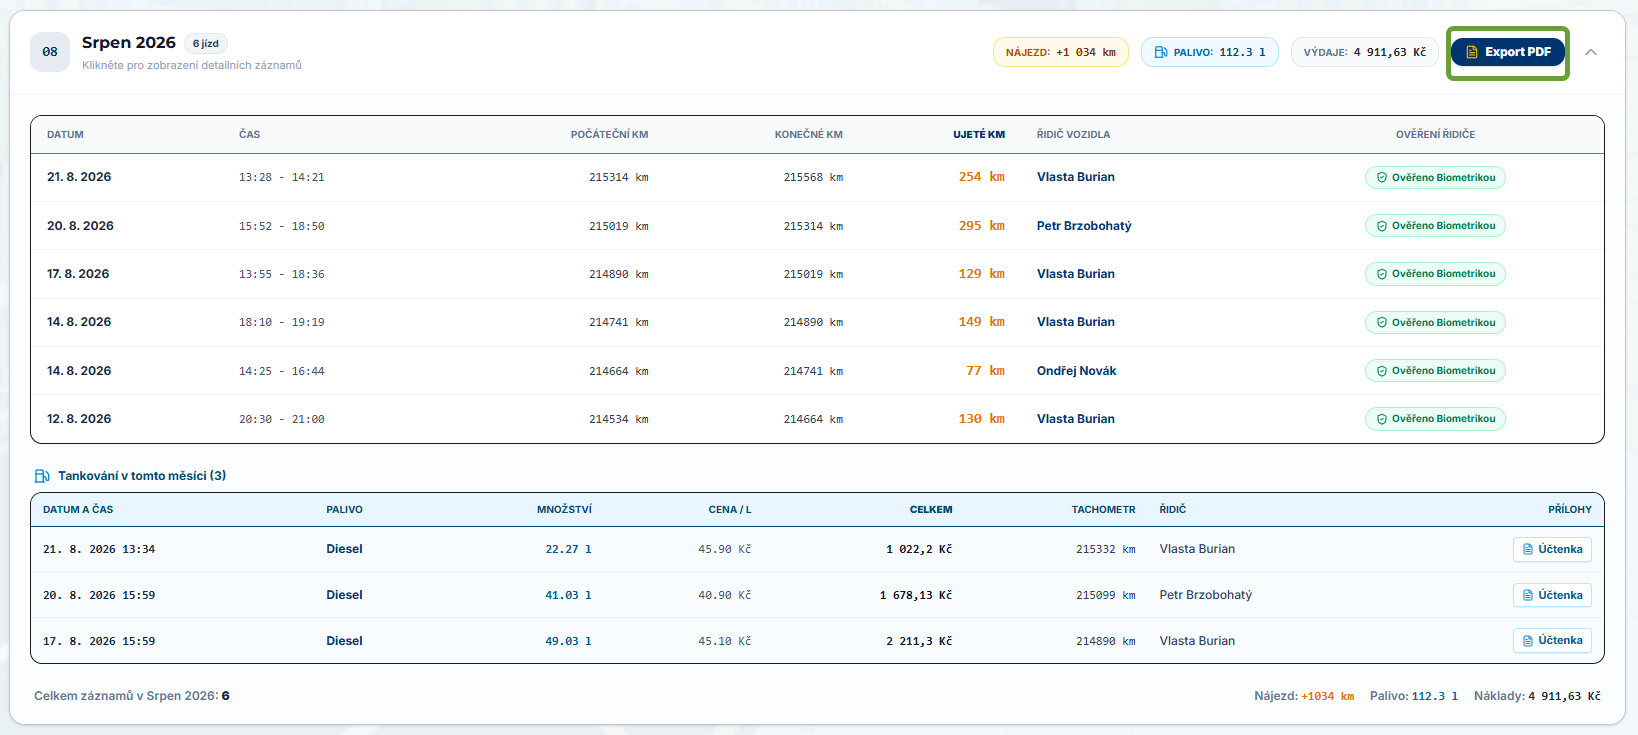Open the Účtenka receipt for 21. 8. refuel
Image resolution: width=1638 pixels, height=735 pixels.
pyautogui.click(x=1552, y=549)
